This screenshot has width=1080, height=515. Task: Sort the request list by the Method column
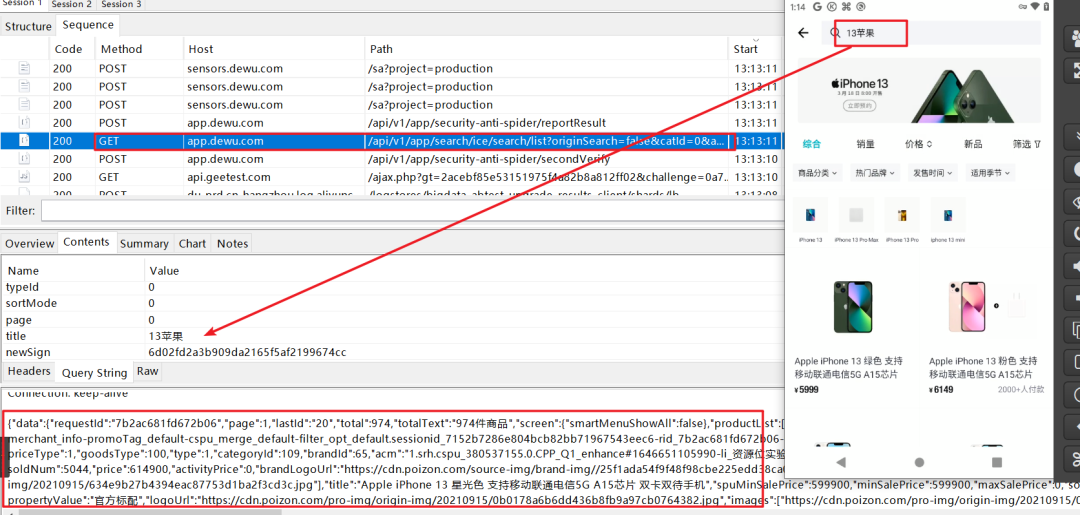point(139,49)
